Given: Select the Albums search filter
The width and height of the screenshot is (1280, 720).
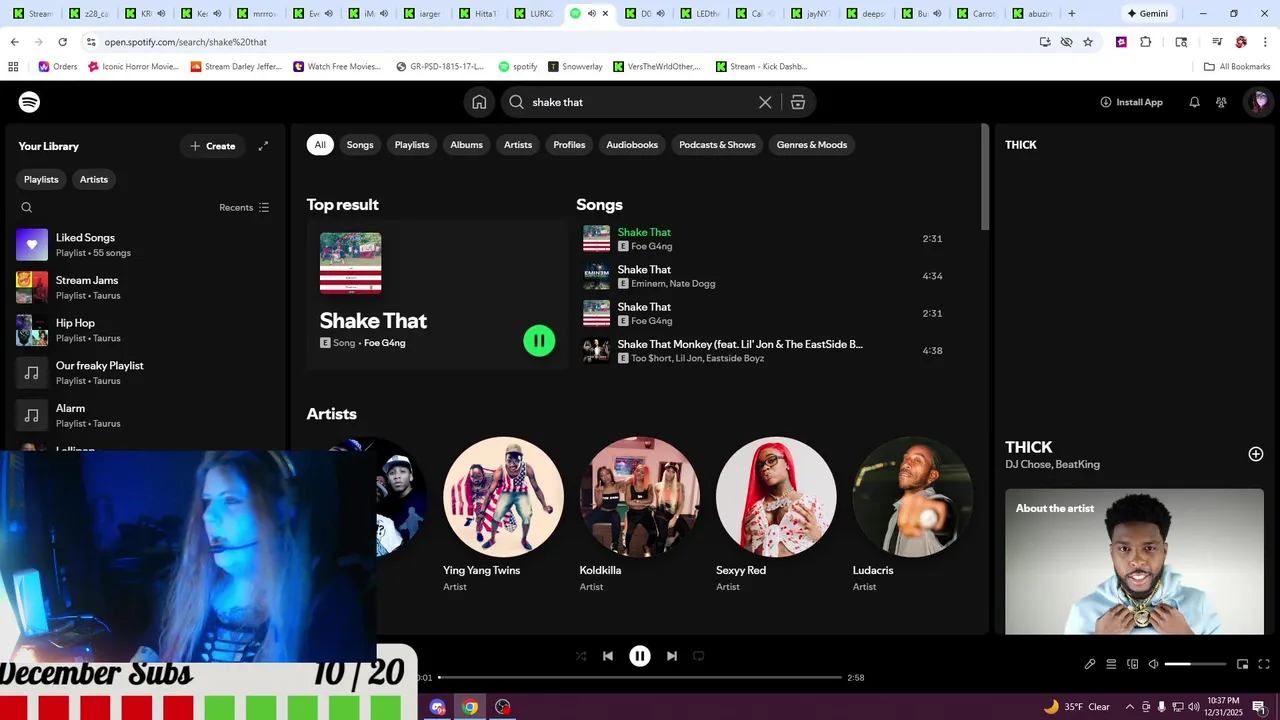Looking at the screenshot, I should pos(466,145).
